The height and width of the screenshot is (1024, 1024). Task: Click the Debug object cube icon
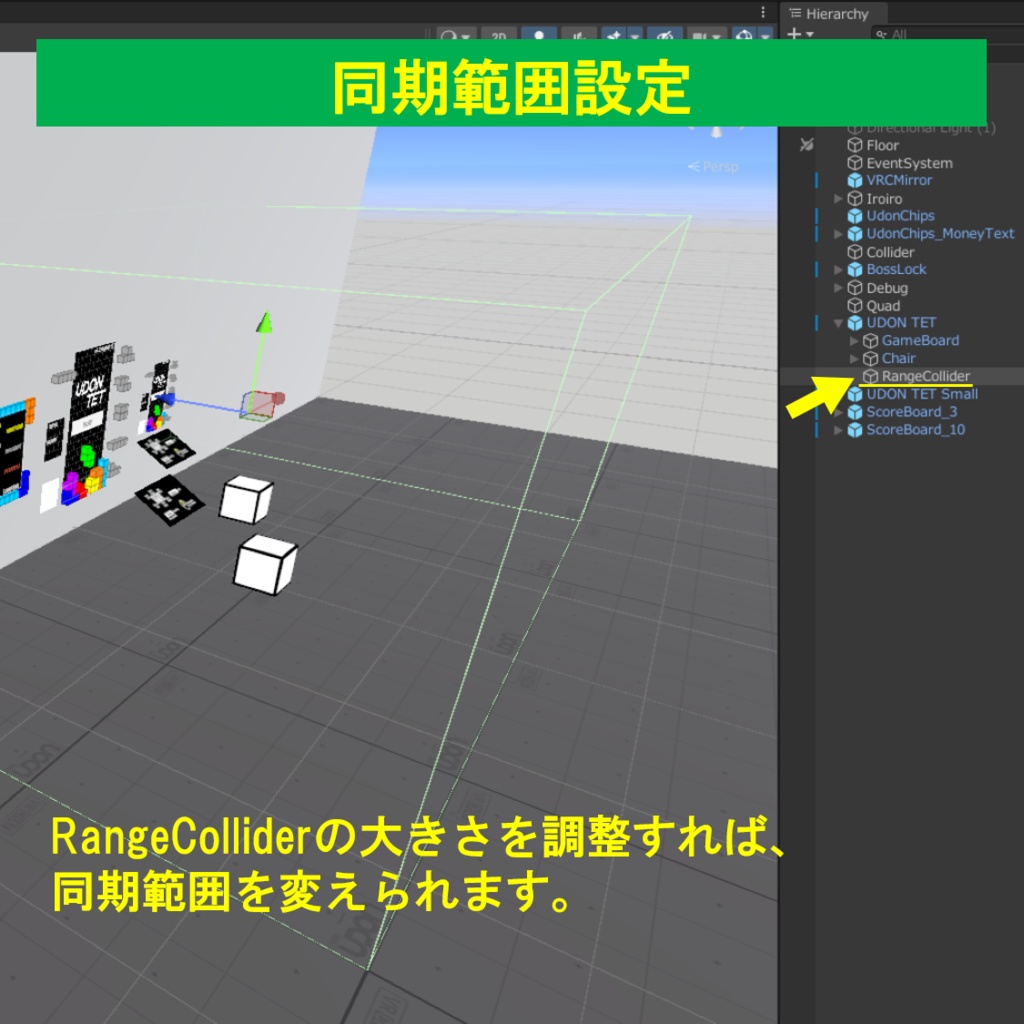854,287
